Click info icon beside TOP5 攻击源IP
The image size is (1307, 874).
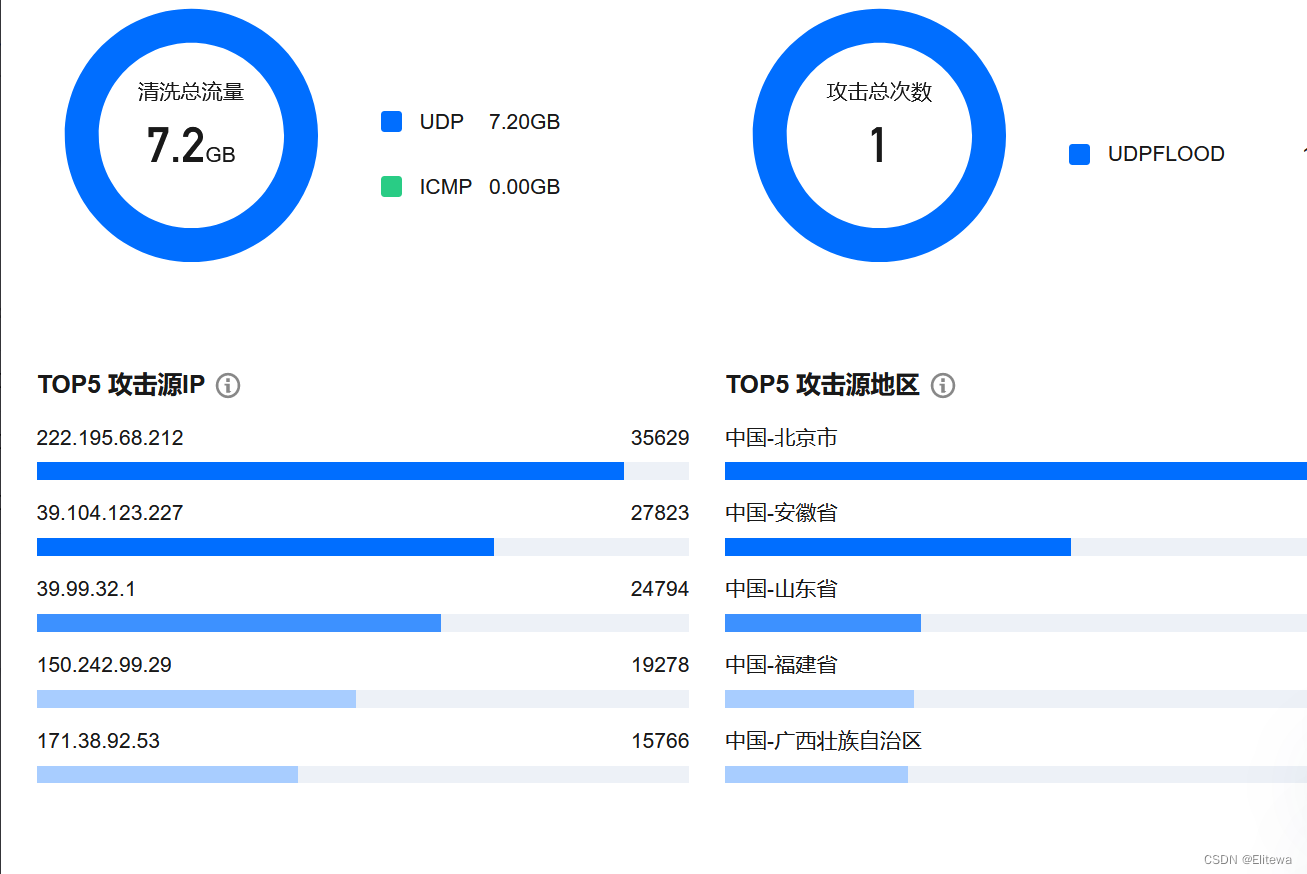(x=228, y=386)
